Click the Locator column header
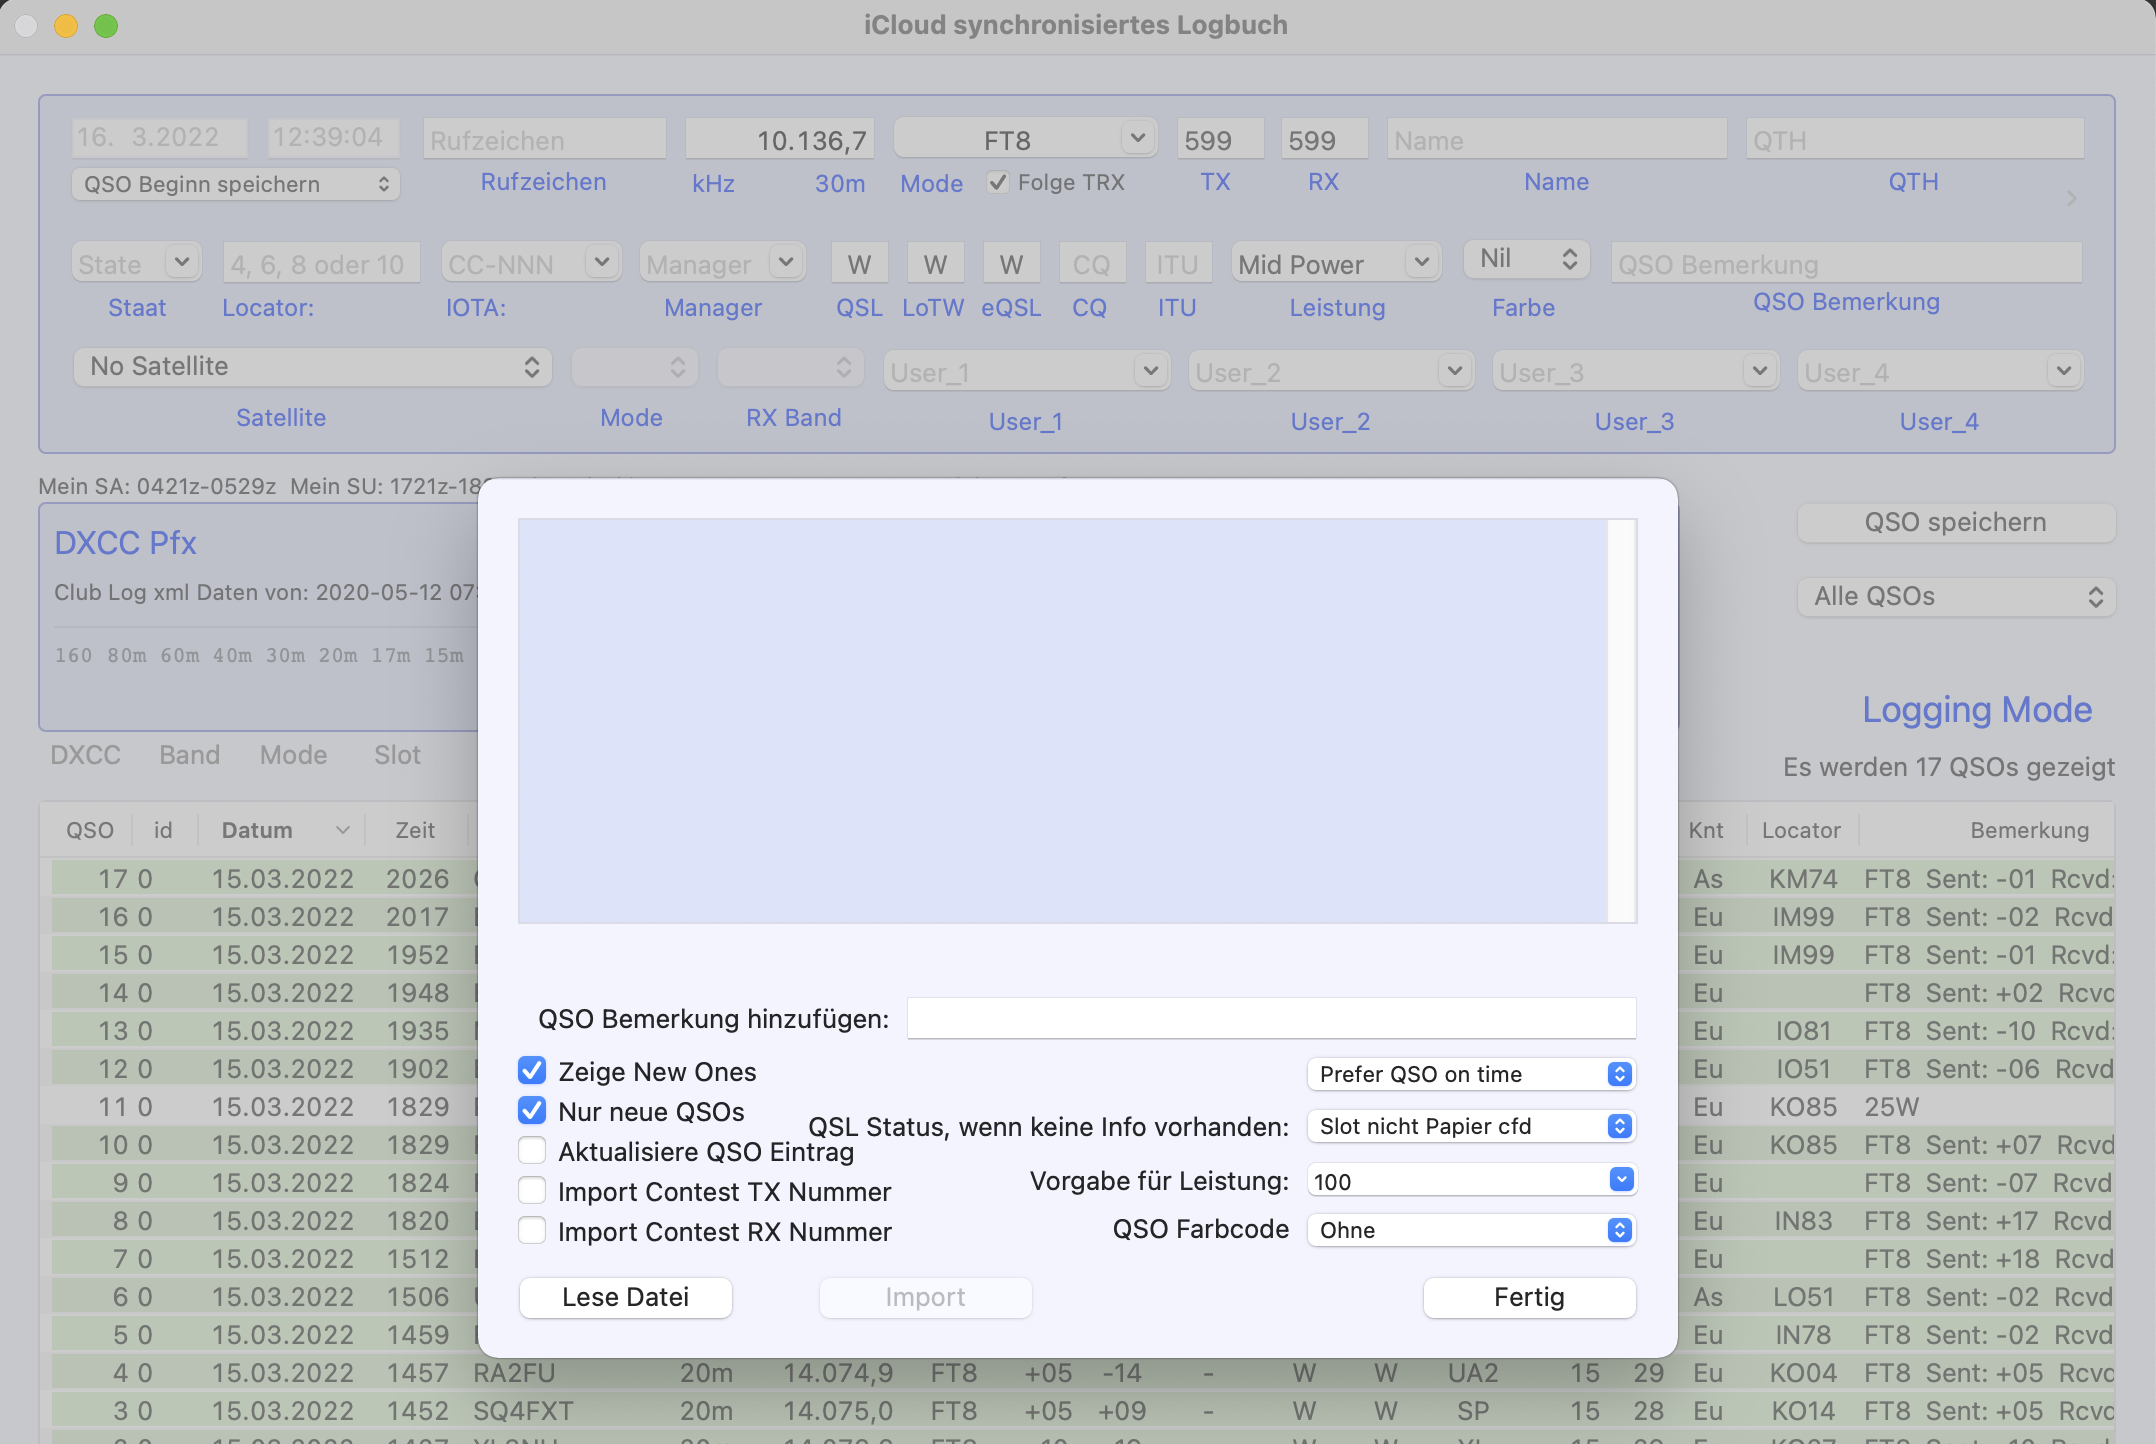The image size is (2156, 1444). [x=1802, y=830]
